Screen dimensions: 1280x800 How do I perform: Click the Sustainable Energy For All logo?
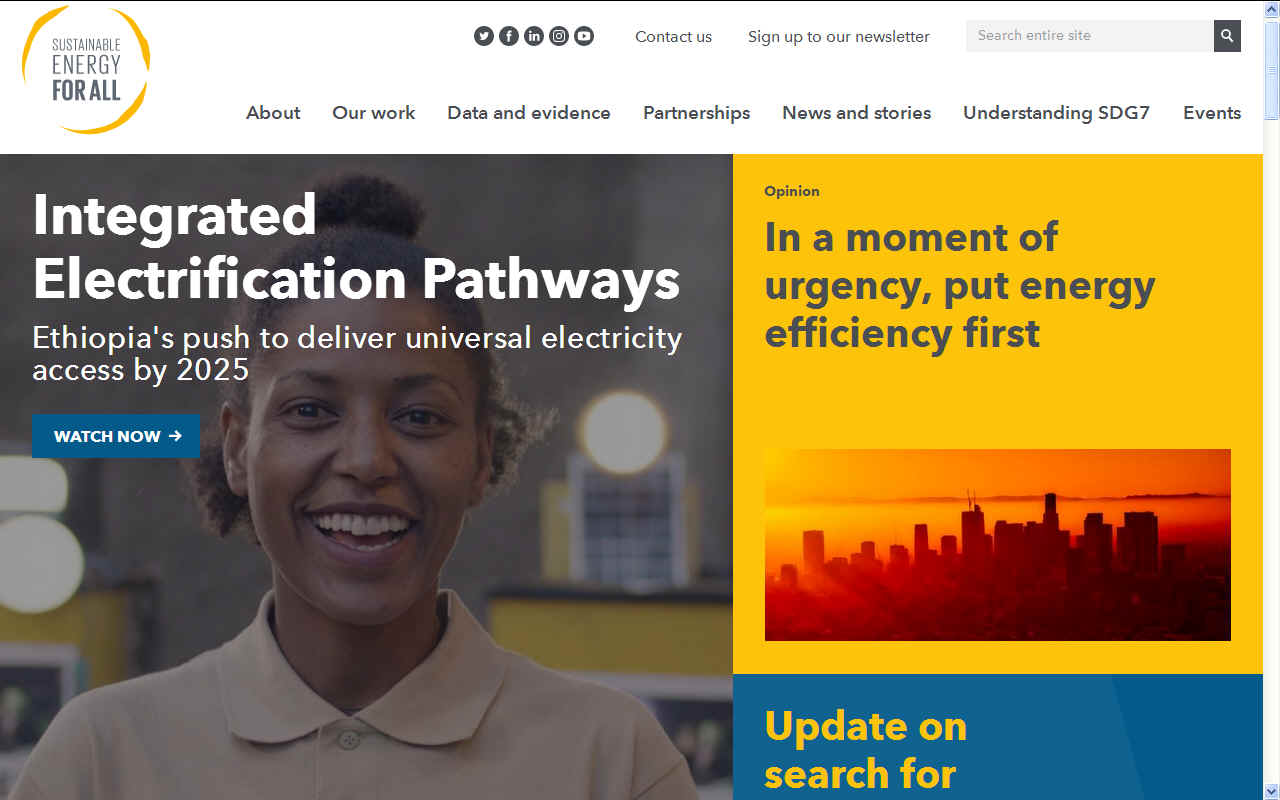coord(86,70)
